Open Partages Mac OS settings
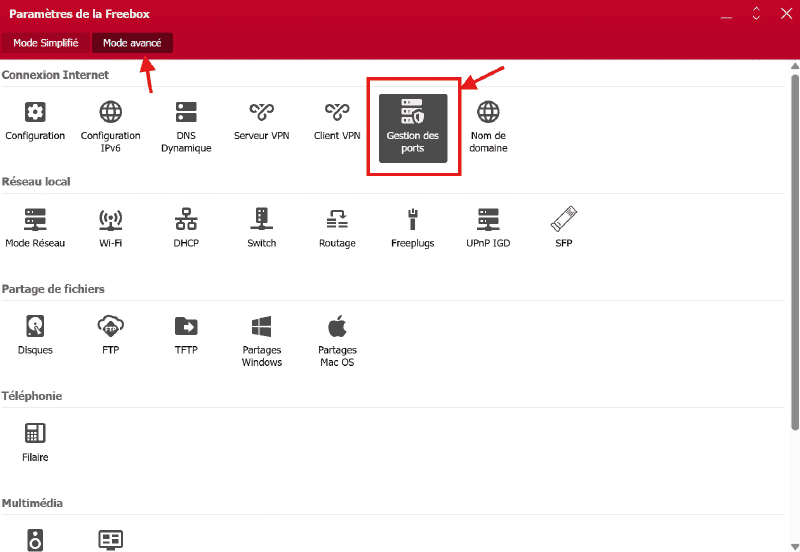Screen dimensions: 800x552 click(337, 341)
